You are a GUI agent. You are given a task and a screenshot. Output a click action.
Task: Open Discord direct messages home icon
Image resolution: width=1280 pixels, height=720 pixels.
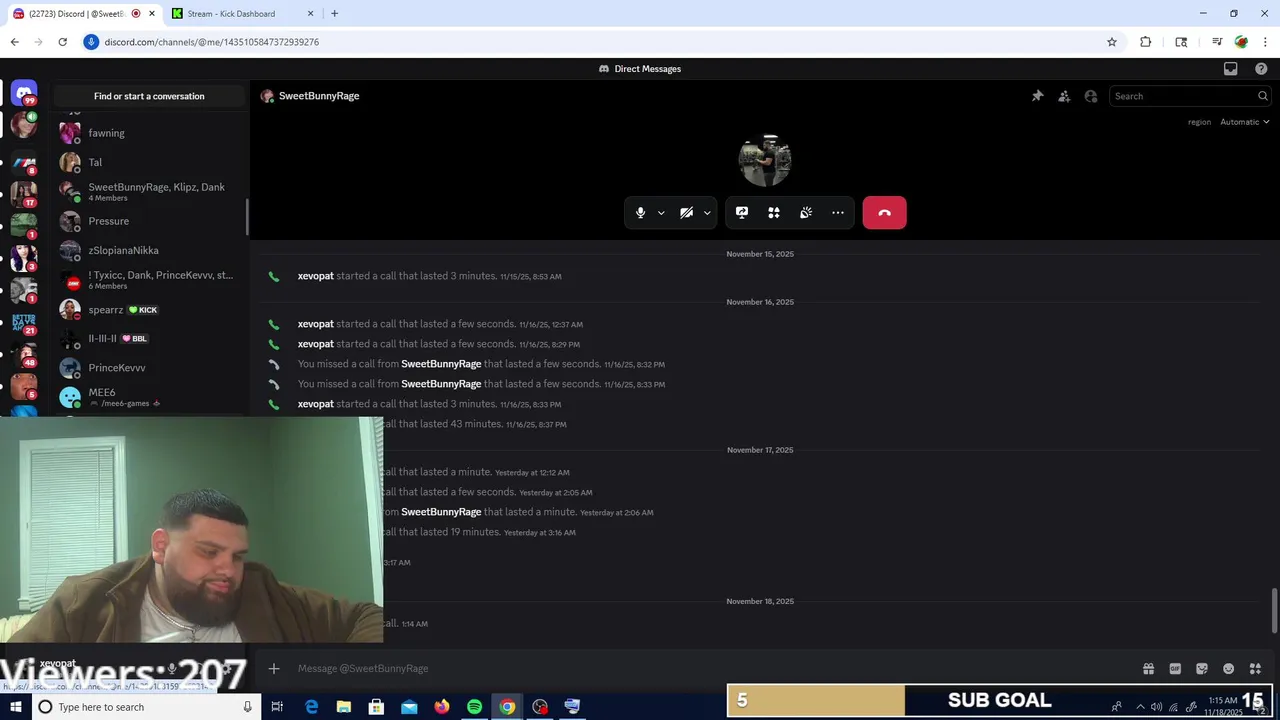pos(24,93)
